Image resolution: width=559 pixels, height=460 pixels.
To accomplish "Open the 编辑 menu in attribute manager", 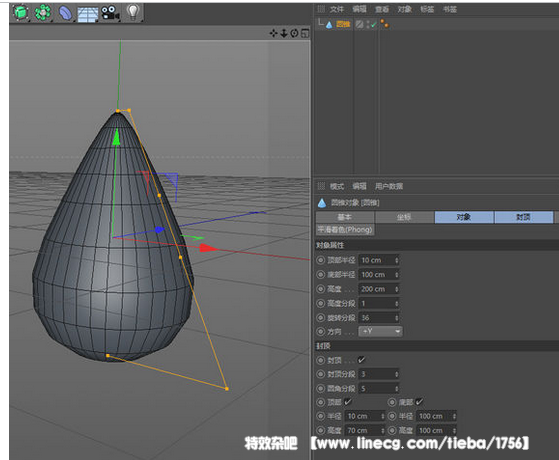I will 359,186.
